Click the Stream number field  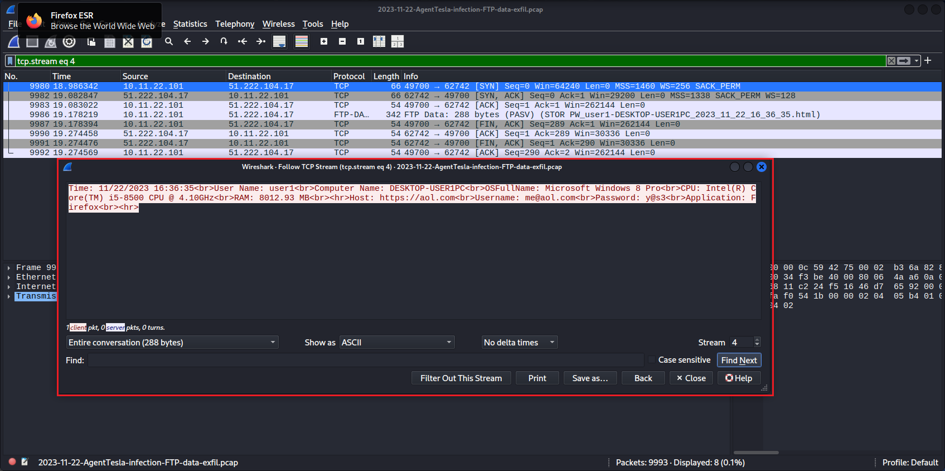[741, 342]
